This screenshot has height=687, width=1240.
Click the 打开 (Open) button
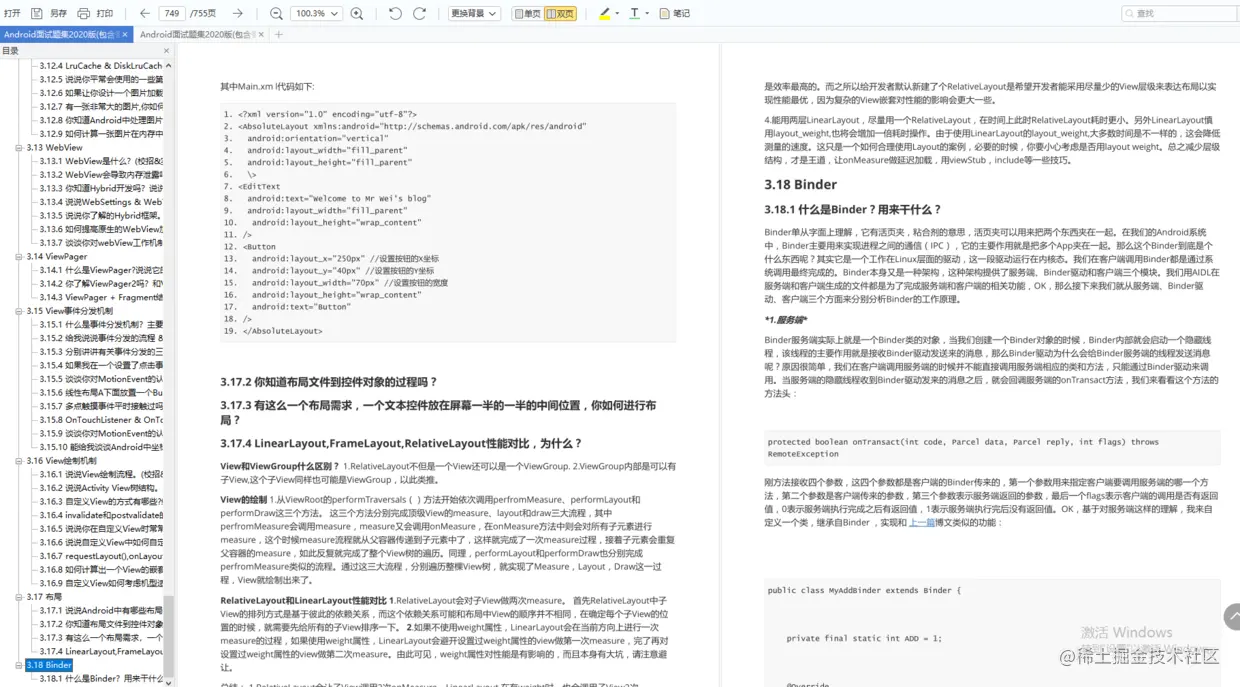pos(12,13)
